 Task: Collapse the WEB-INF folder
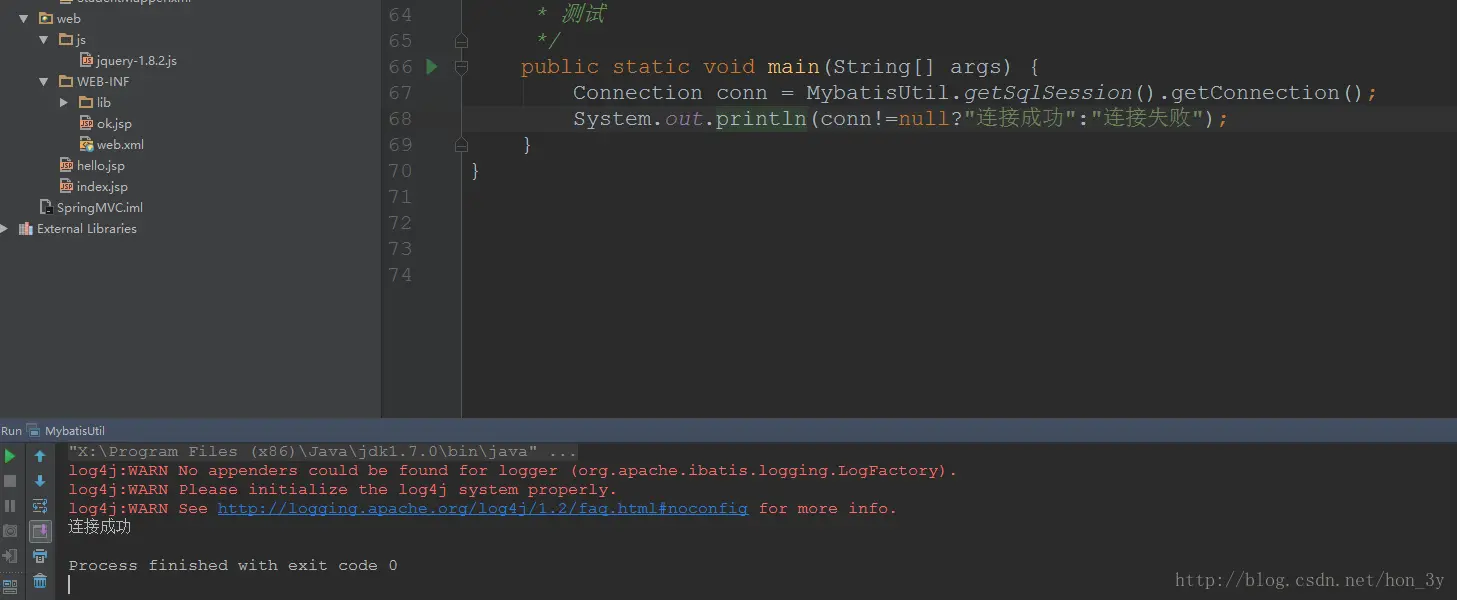(43, 81)
